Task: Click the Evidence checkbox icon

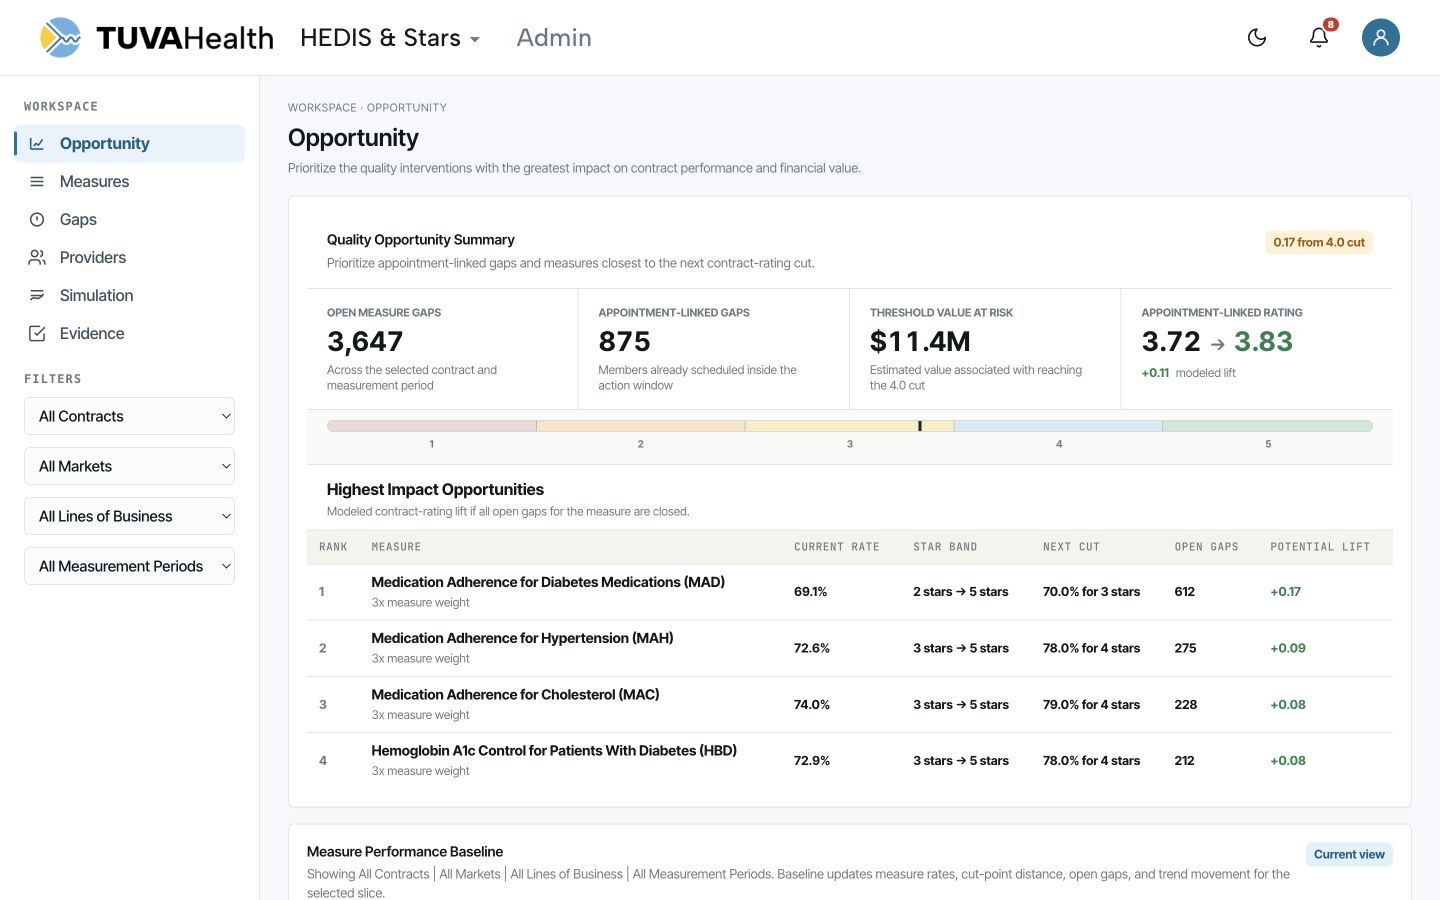Action: click(x=37, y=334)
